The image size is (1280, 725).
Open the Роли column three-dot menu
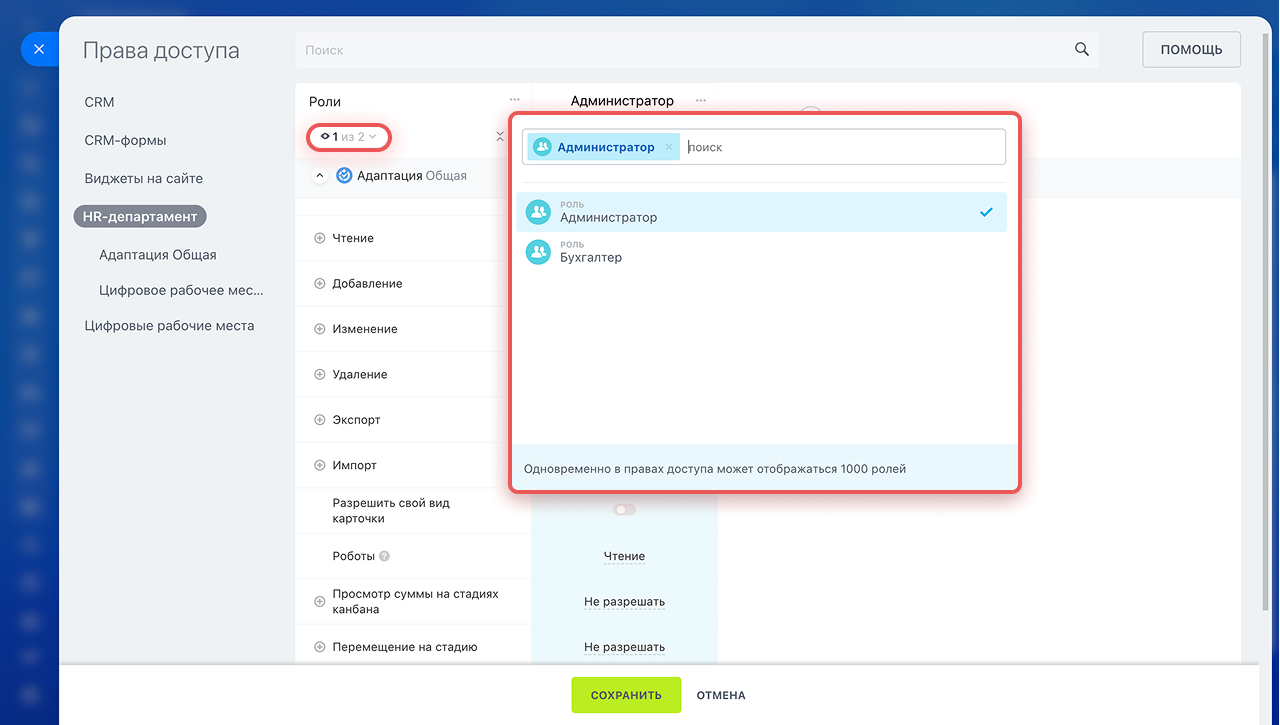tap(514, 100)
